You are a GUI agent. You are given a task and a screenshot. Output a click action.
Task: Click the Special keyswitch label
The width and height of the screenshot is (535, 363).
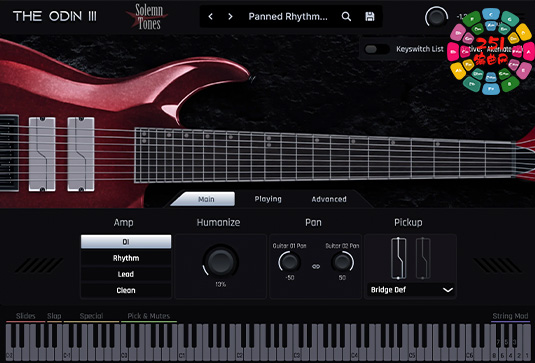[x=91, y=316]
